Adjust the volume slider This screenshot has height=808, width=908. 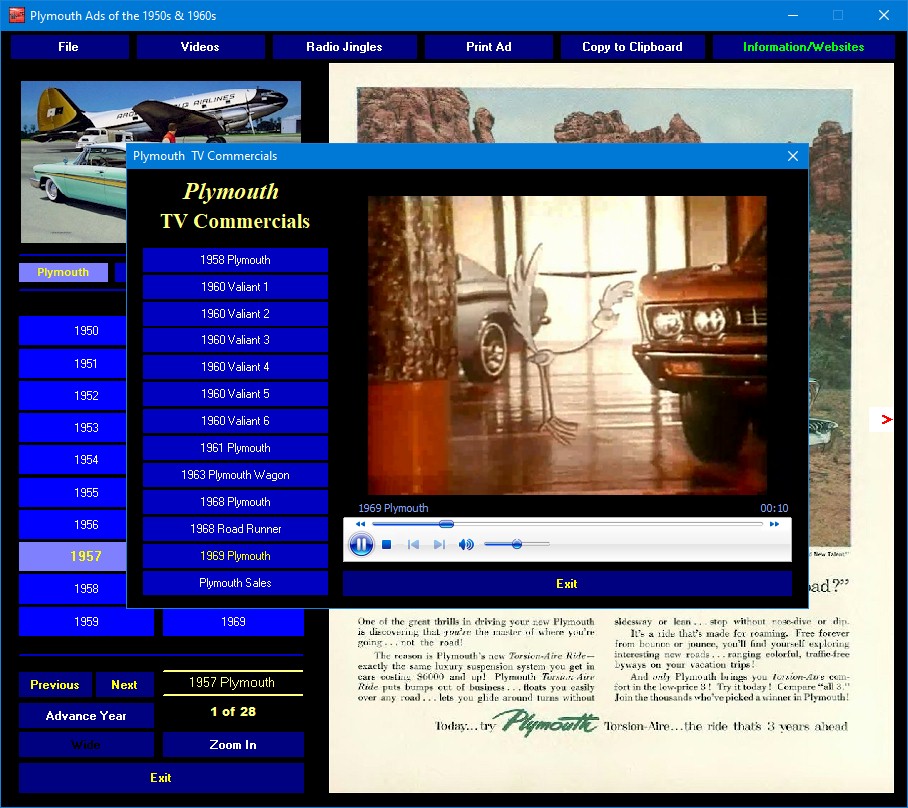click(517, 544)
